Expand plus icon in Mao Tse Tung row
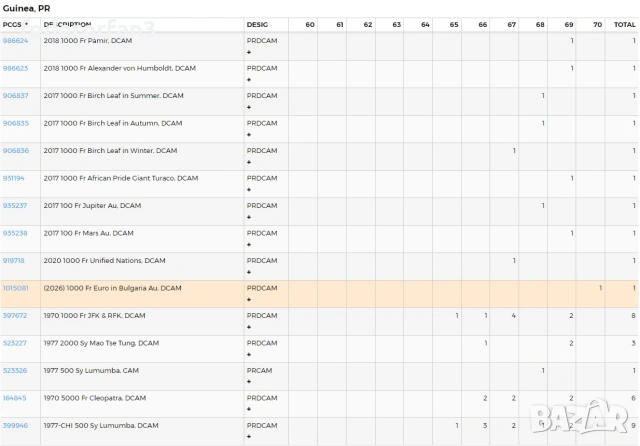 point(249,355)
